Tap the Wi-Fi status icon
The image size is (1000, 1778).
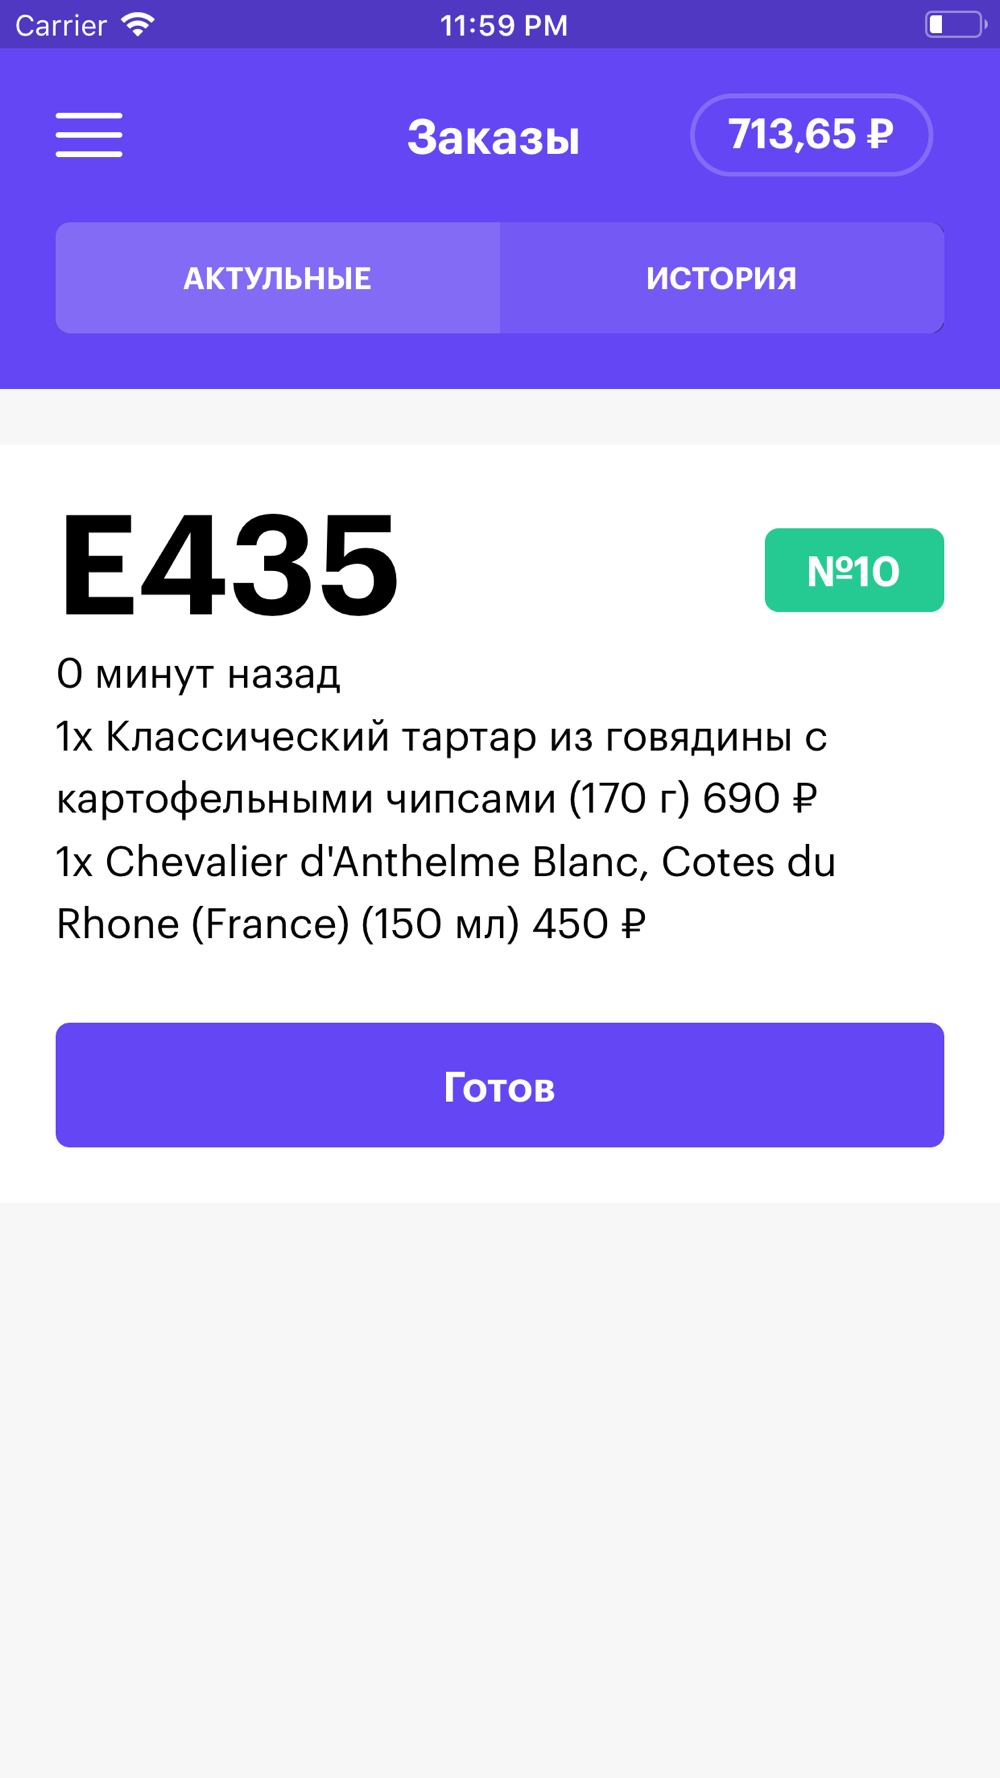coord(138,25)
